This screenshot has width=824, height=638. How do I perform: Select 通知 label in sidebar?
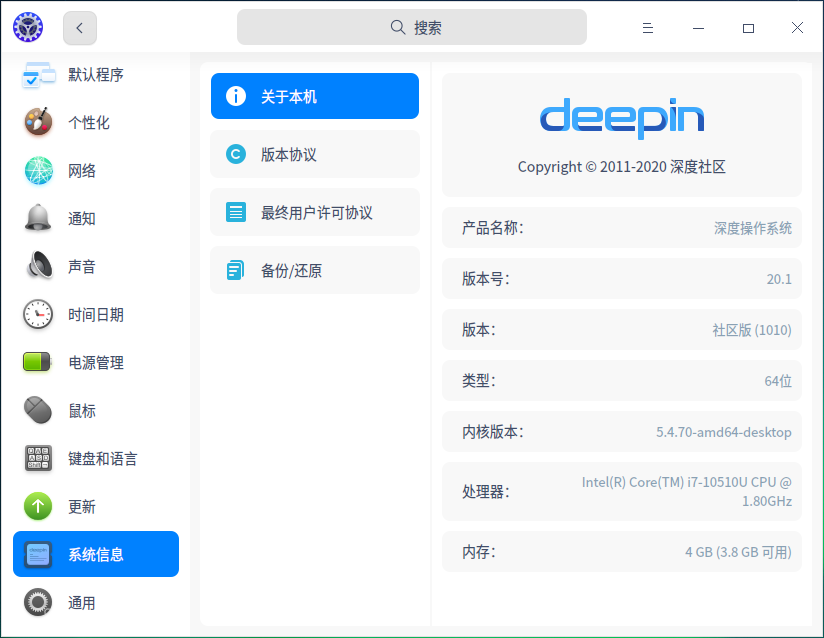point(82,219)
